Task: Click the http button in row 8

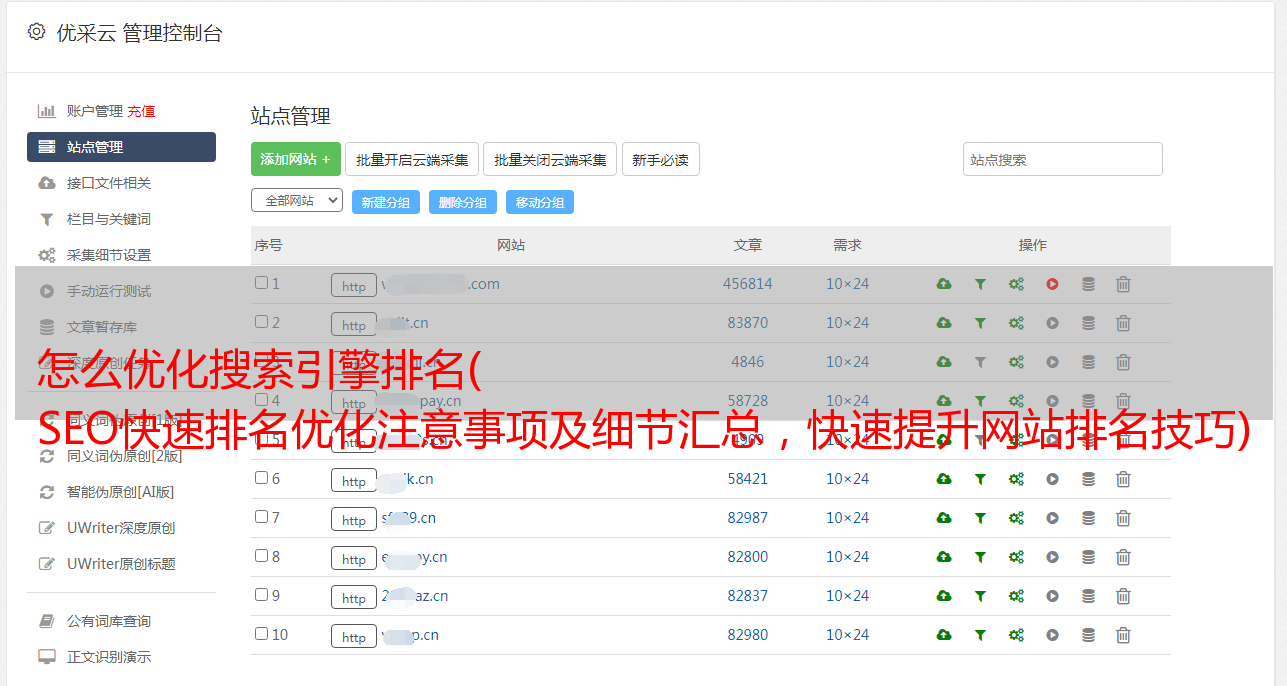Action: click(x=354, y=558)
